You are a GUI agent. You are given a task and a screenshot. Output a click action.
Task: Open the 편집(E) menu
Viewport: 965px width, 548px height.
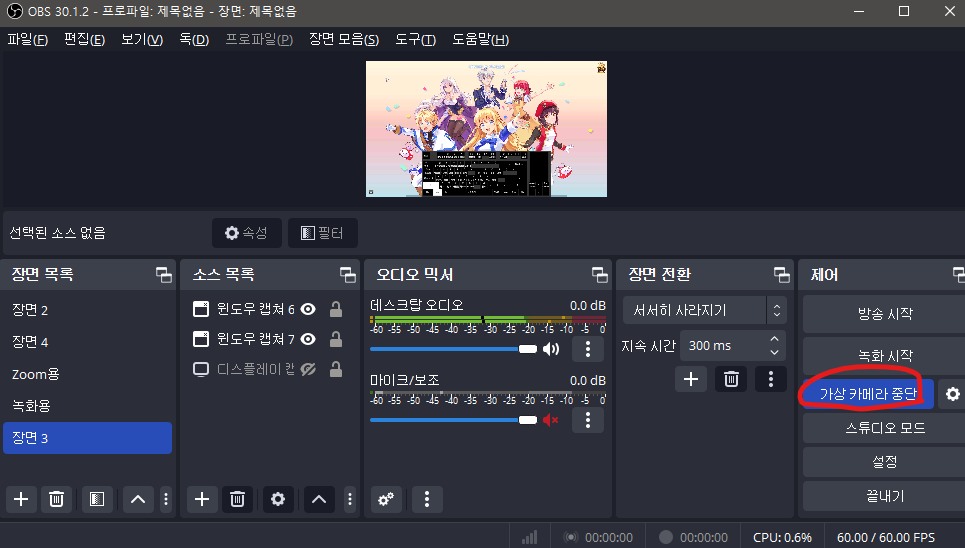pyautogui.click(x=84, y=40)
